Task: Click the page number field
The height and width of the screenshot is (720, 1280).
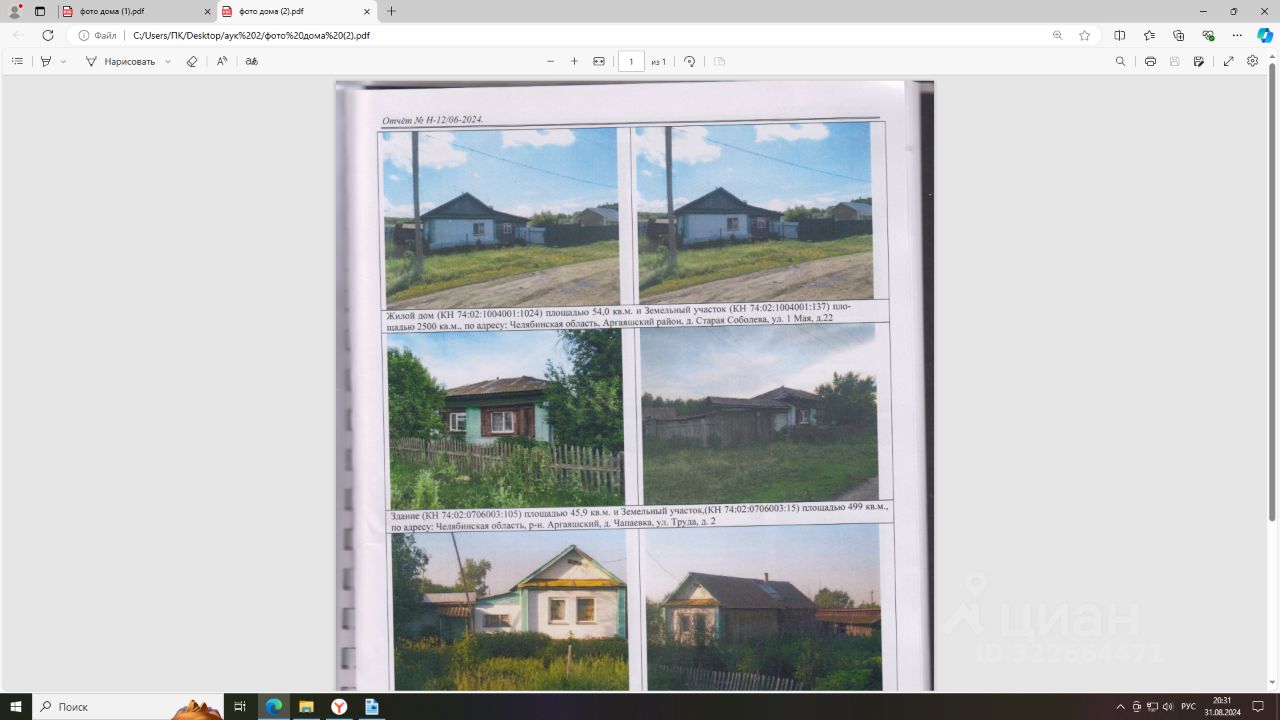Action: click(x=631, y=61)
